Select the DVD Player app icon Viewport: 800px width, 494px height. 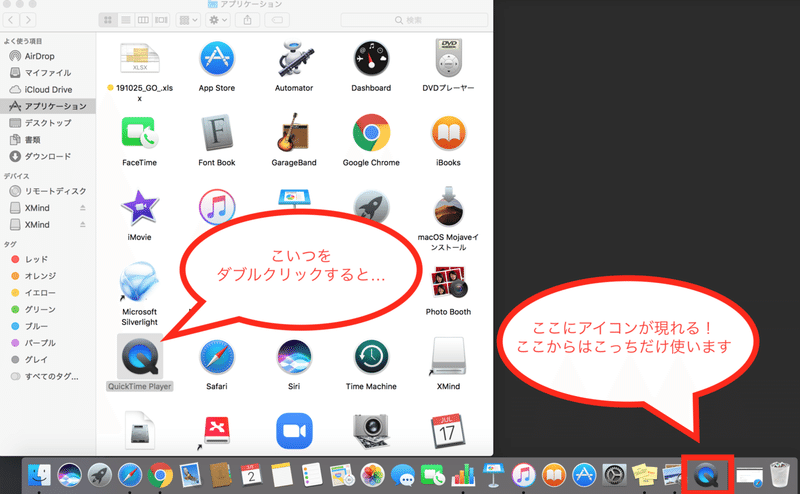pos(448,59)
